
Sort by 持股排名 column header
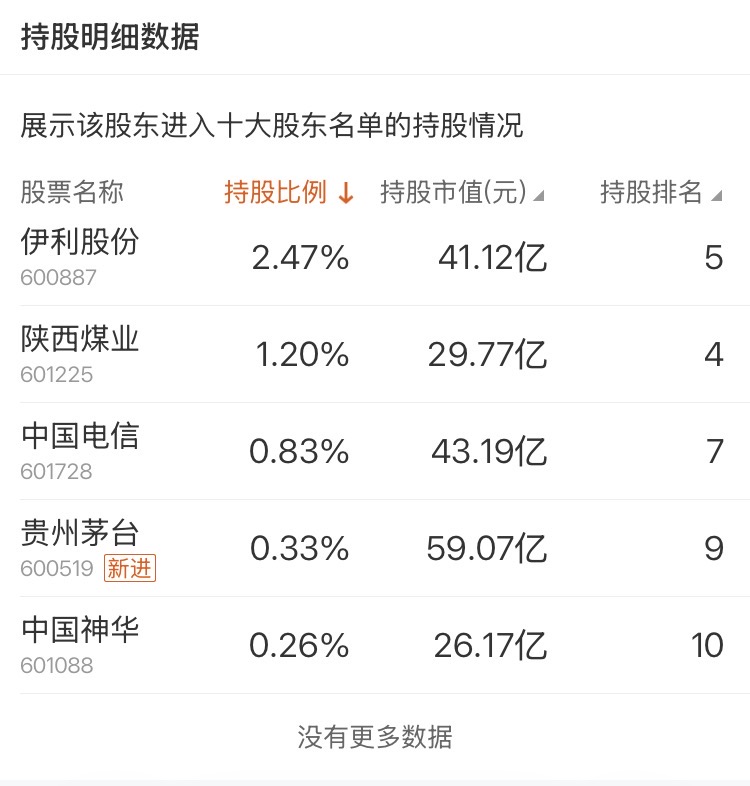(661, 192)
